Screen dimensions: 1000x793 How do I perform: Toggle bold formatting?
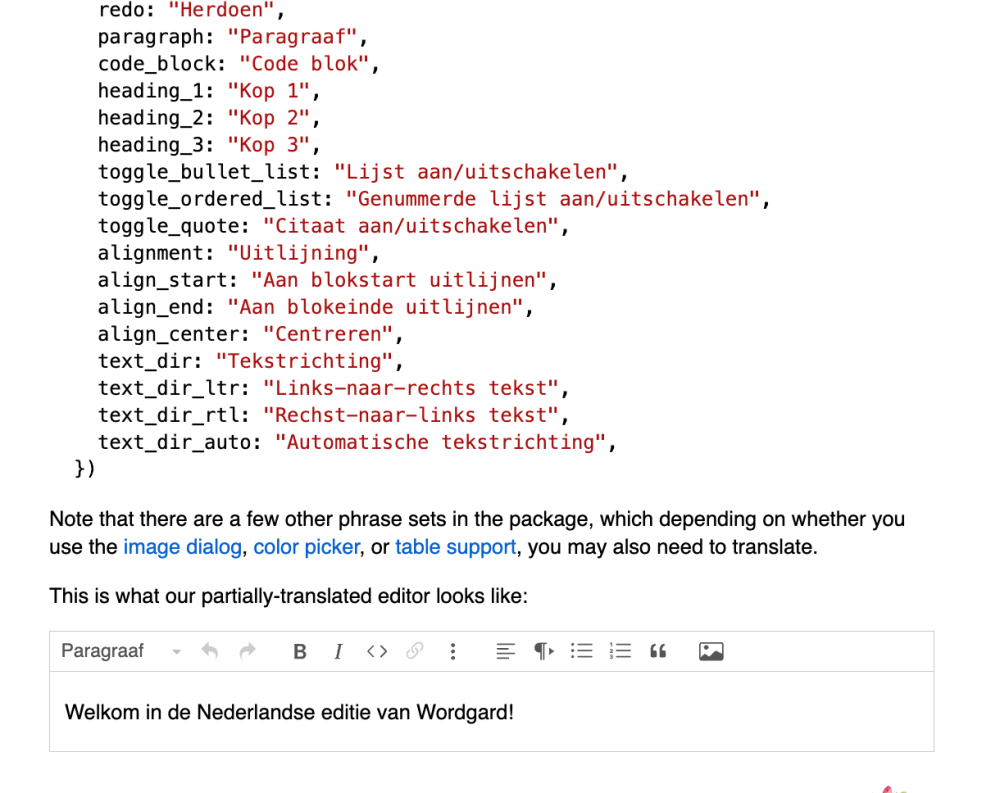tap(300, 651)
